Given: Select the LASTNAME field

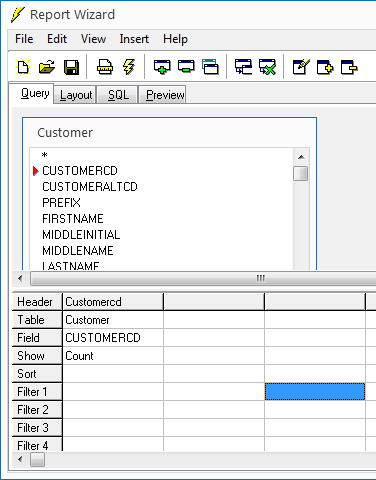Looking at the screenshot, I should 71,265.
